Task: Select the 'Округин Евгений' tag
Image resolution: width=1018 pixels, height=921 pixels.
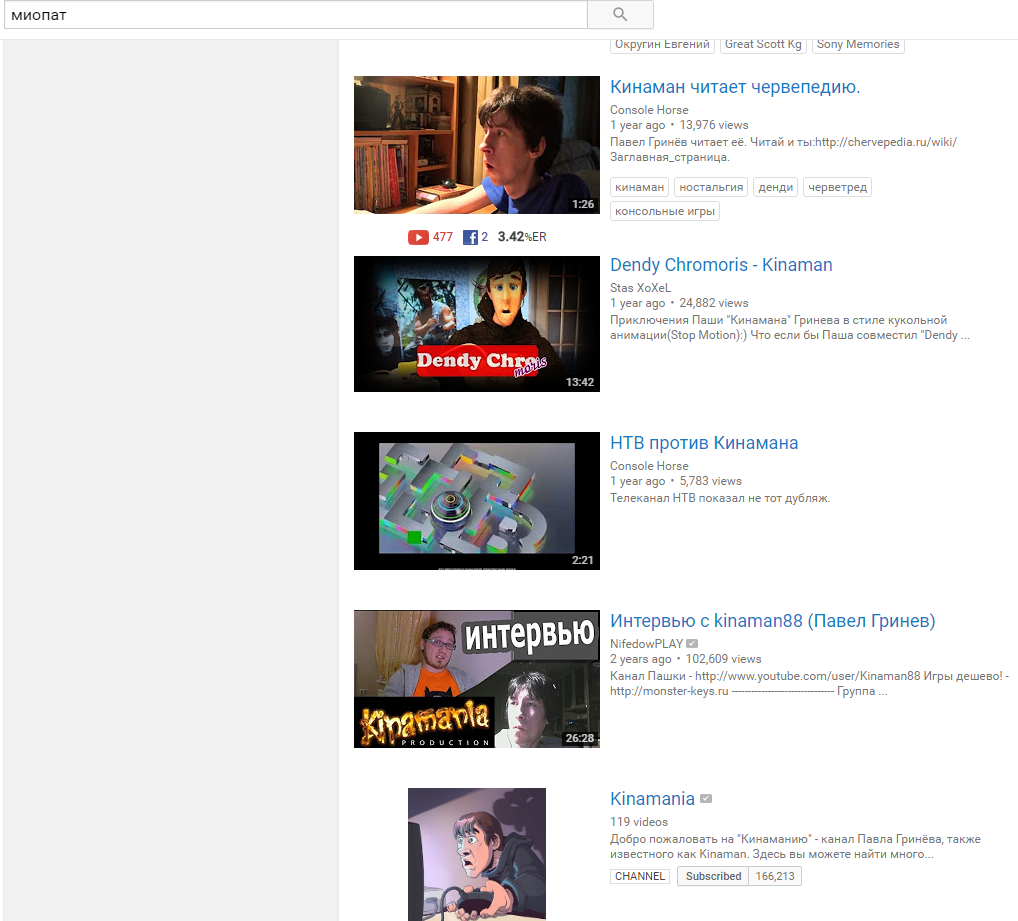Action: pos(662,45)
